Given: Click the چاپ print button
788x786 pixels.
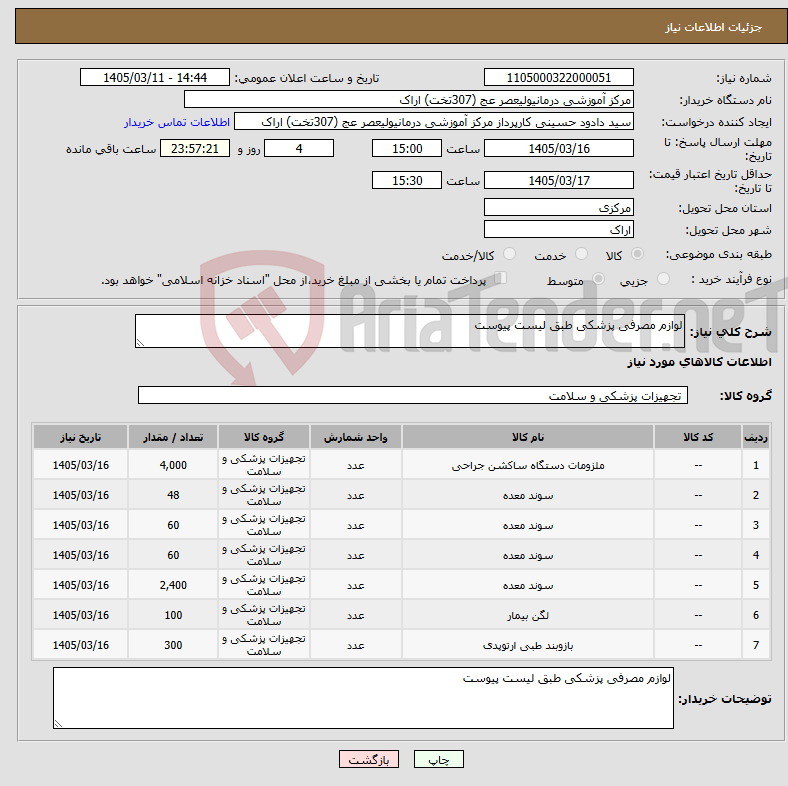Looking at the screenshot, I should click(x=439, y=759).
